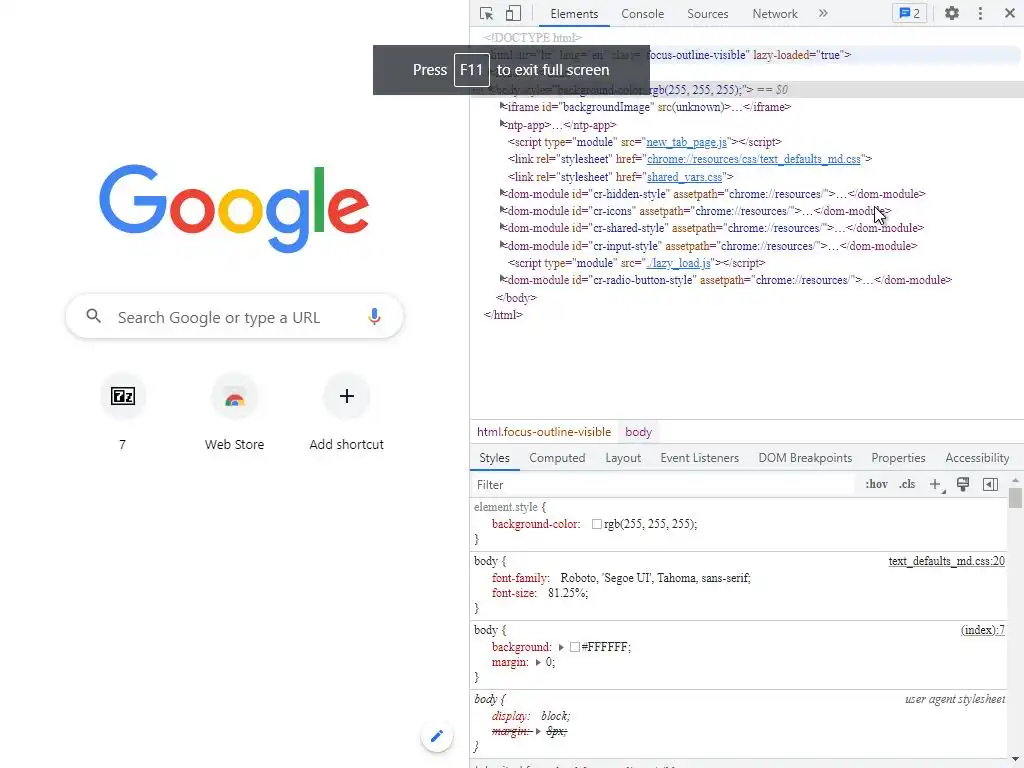Screen dimensions: 1024x768
Task: Open the text_defaults_md.css href link
Action: click(x=754, y=159)
